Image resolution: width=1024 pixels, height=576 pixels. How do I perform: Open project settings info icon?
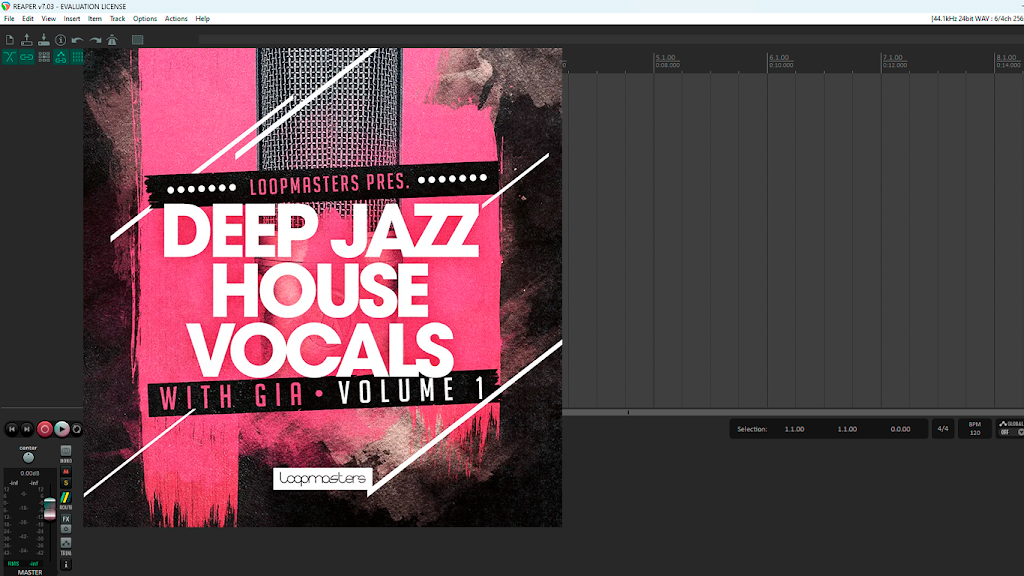click(x=61, y=40)
